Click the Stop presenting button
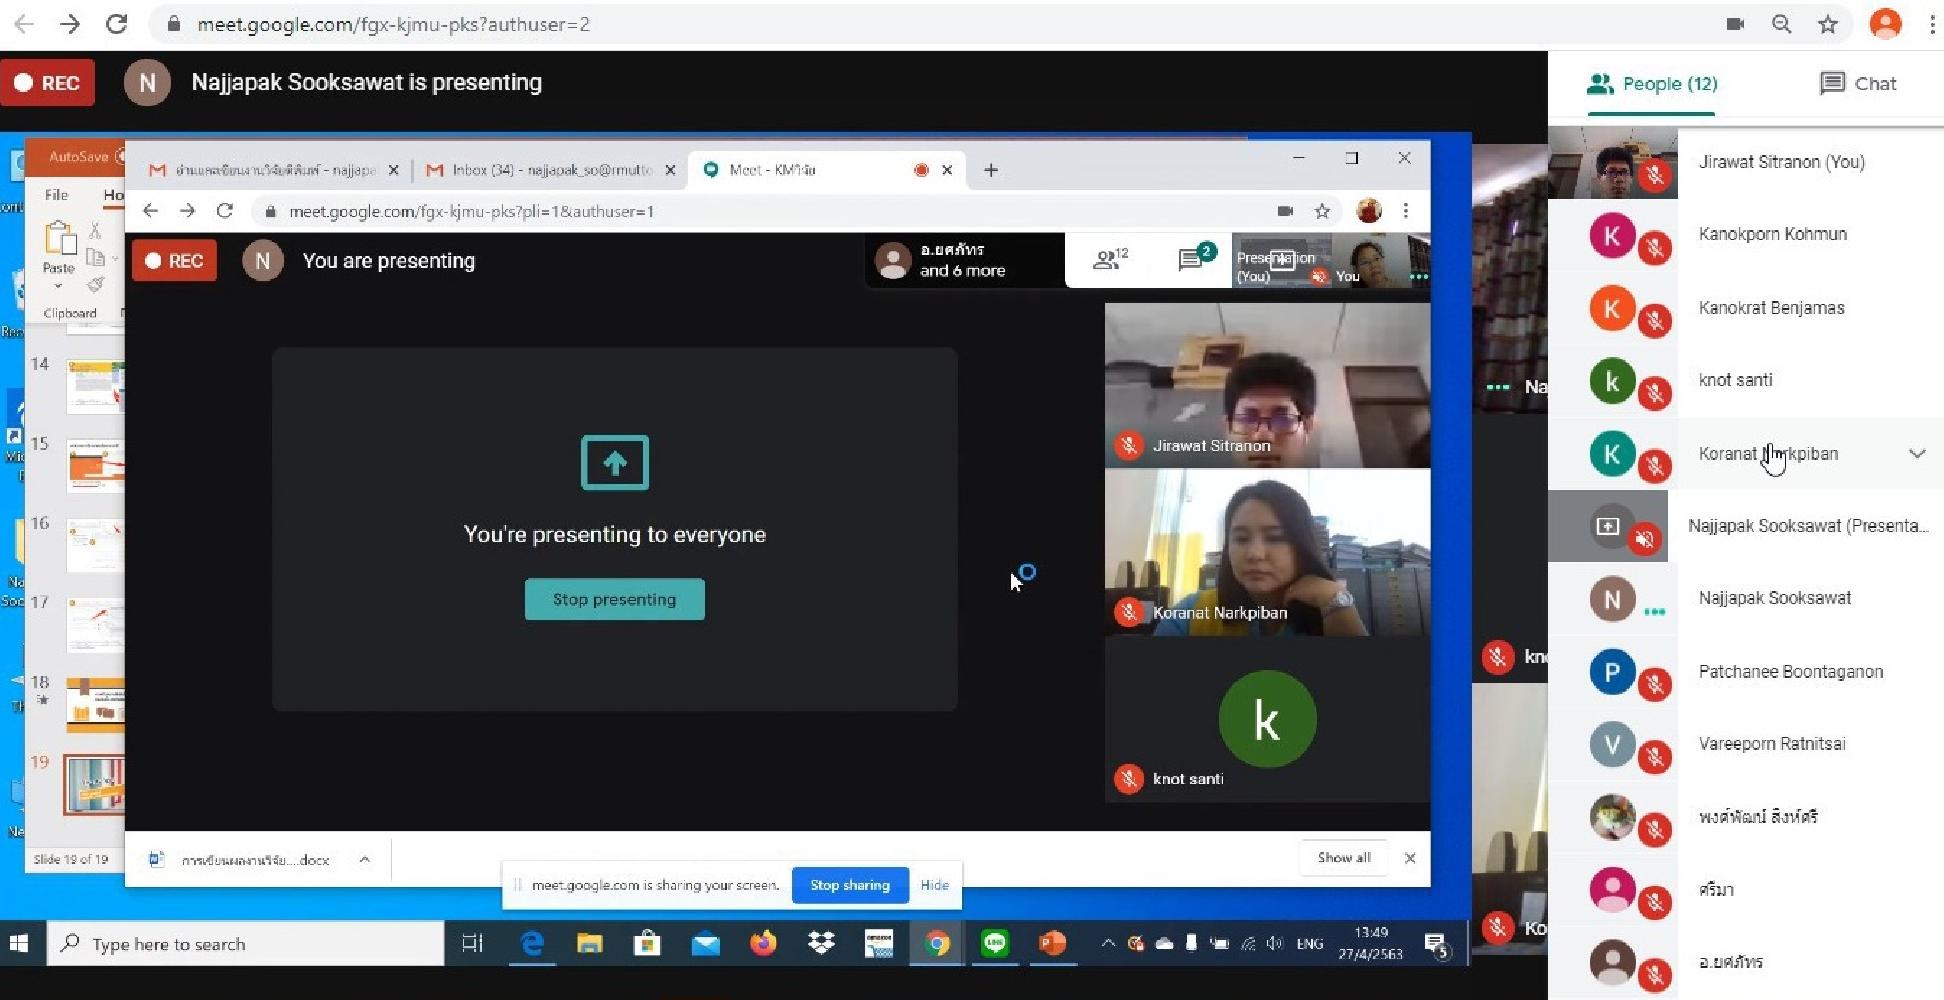This screenshot has height=1000, width=1944. click(x=614, y=600)
